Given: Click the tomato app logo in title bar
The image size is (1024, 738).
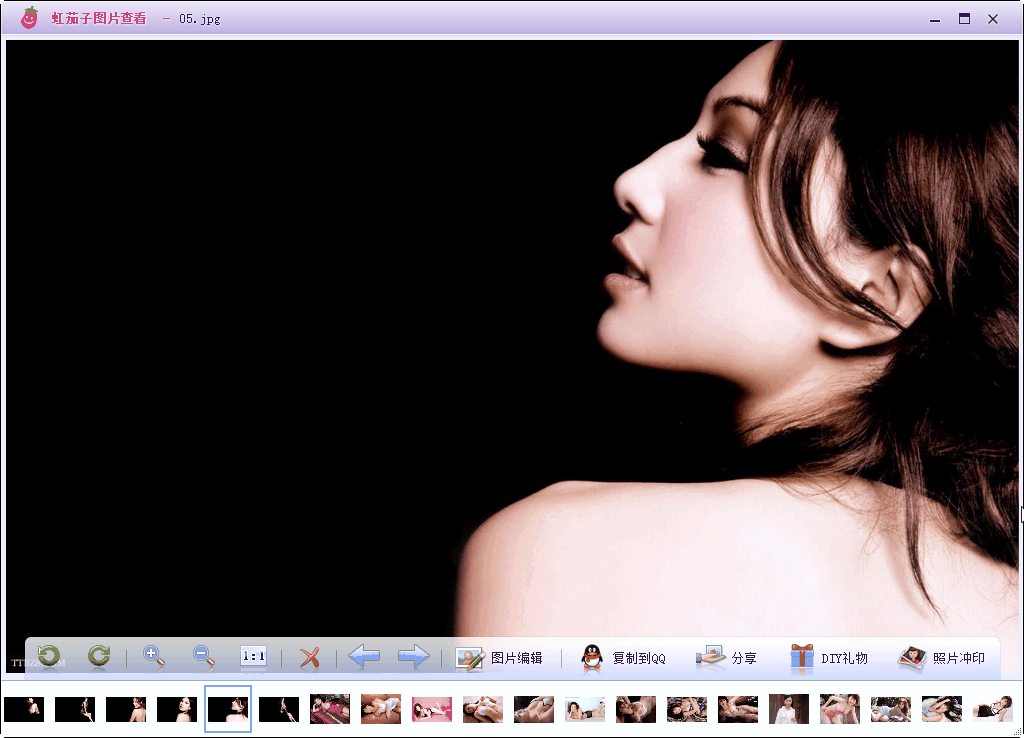Looking at the screenshot, I should [x=29, y=18].
